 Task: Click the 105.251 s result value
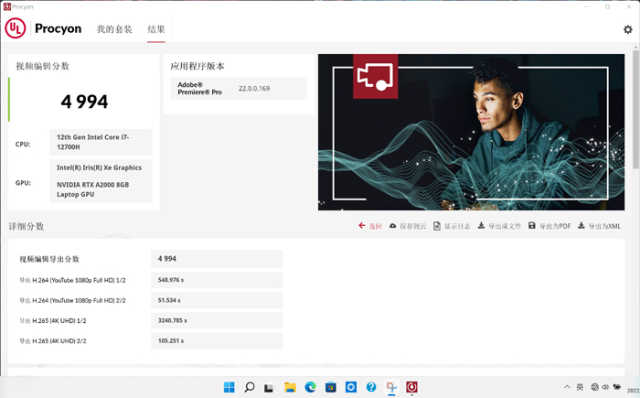coord(171,340)
